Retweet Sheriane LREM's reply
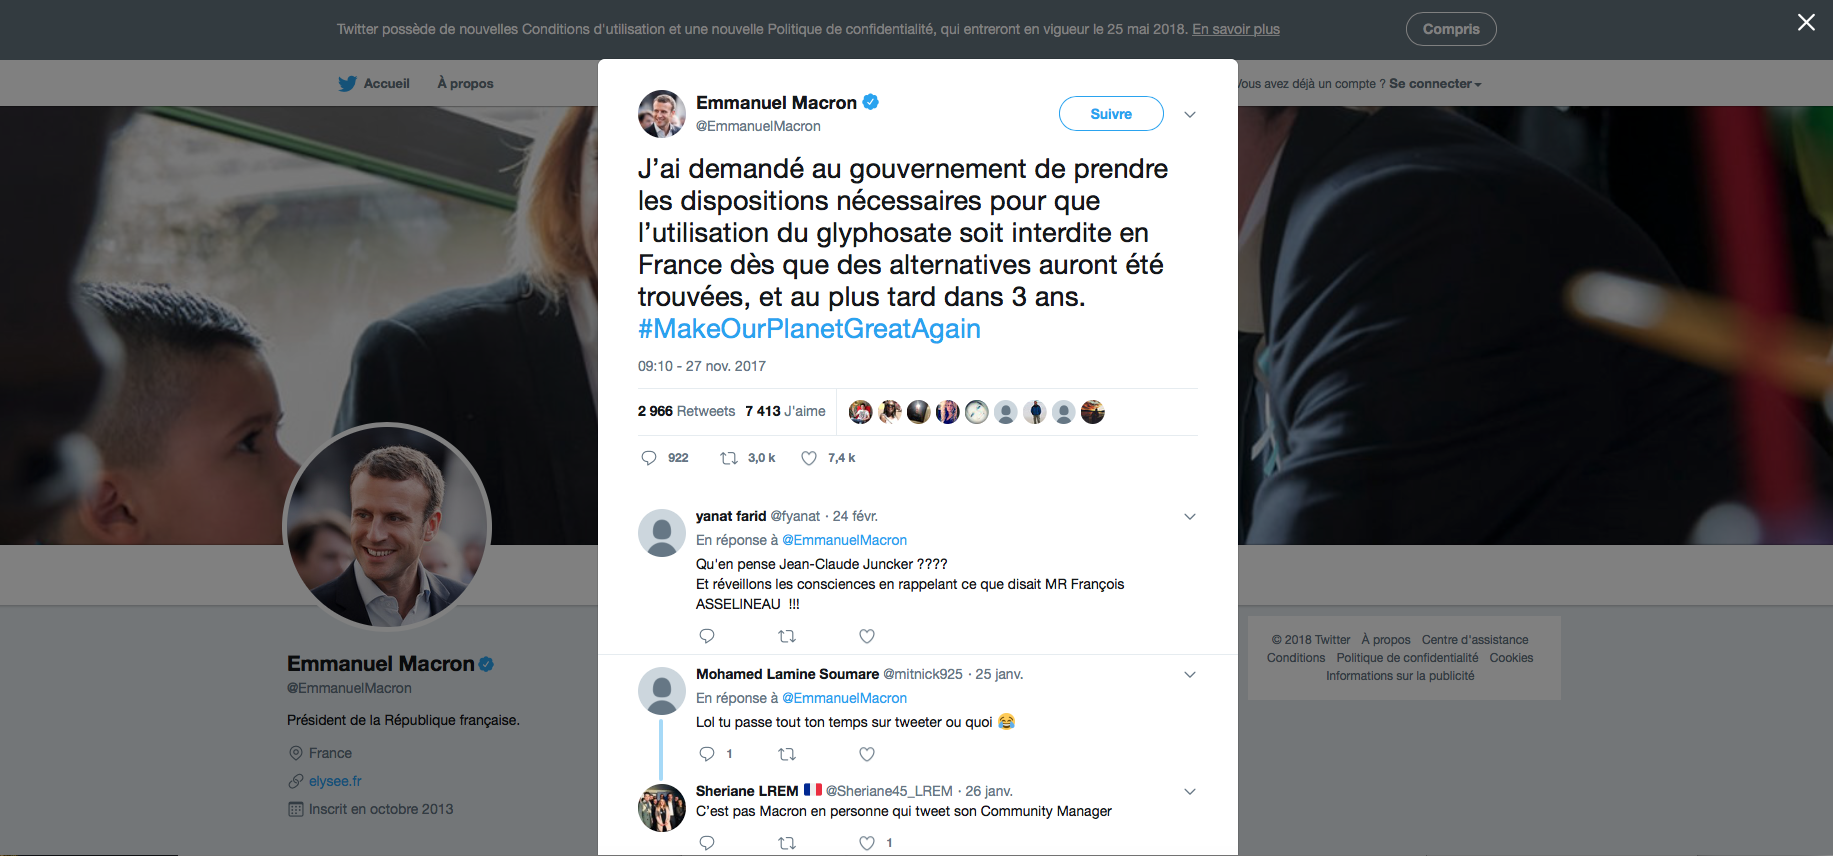This screenshot has height=856, width=1833. coord(787,843)
